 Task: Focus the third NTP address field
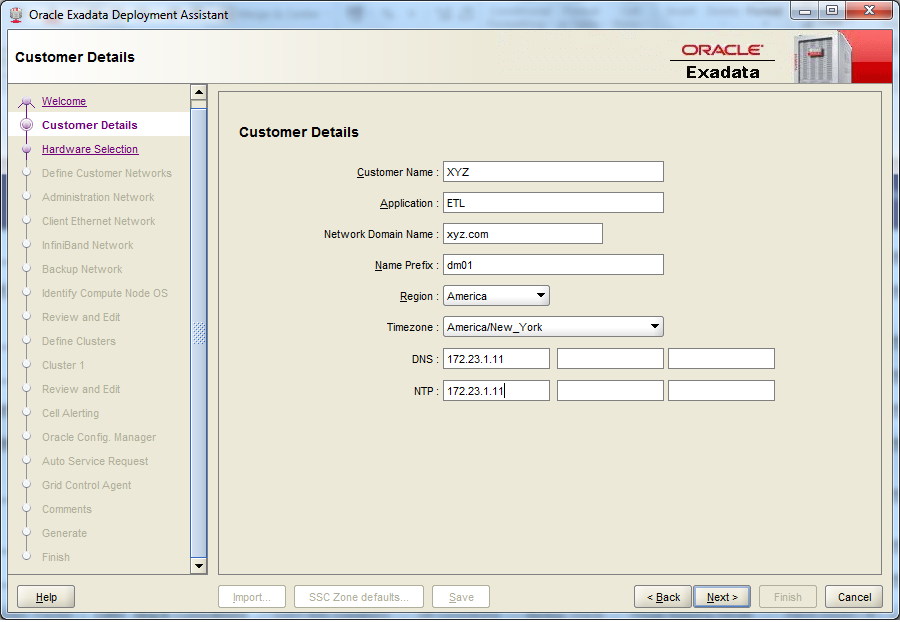point(721,391)
